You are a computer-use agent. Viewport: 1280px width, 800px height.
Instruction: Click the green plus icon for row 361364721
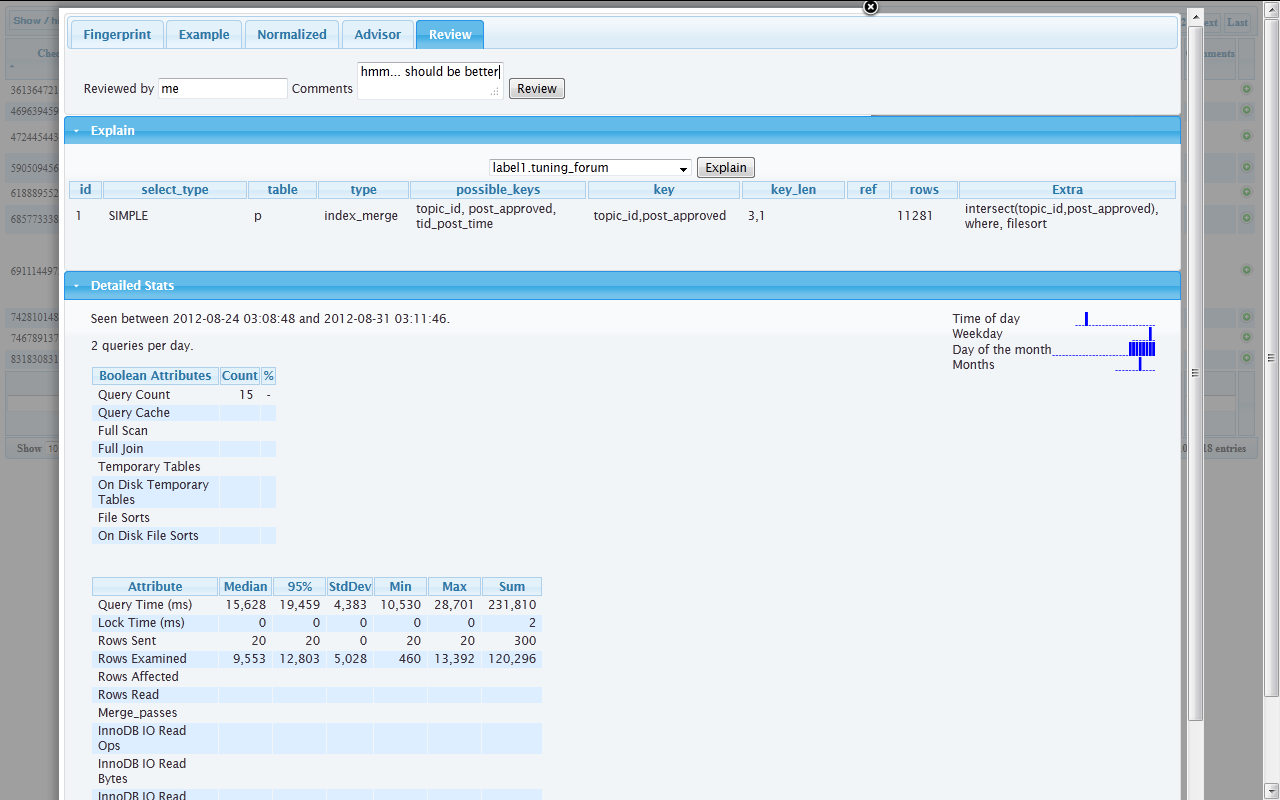click(1247, 89)
